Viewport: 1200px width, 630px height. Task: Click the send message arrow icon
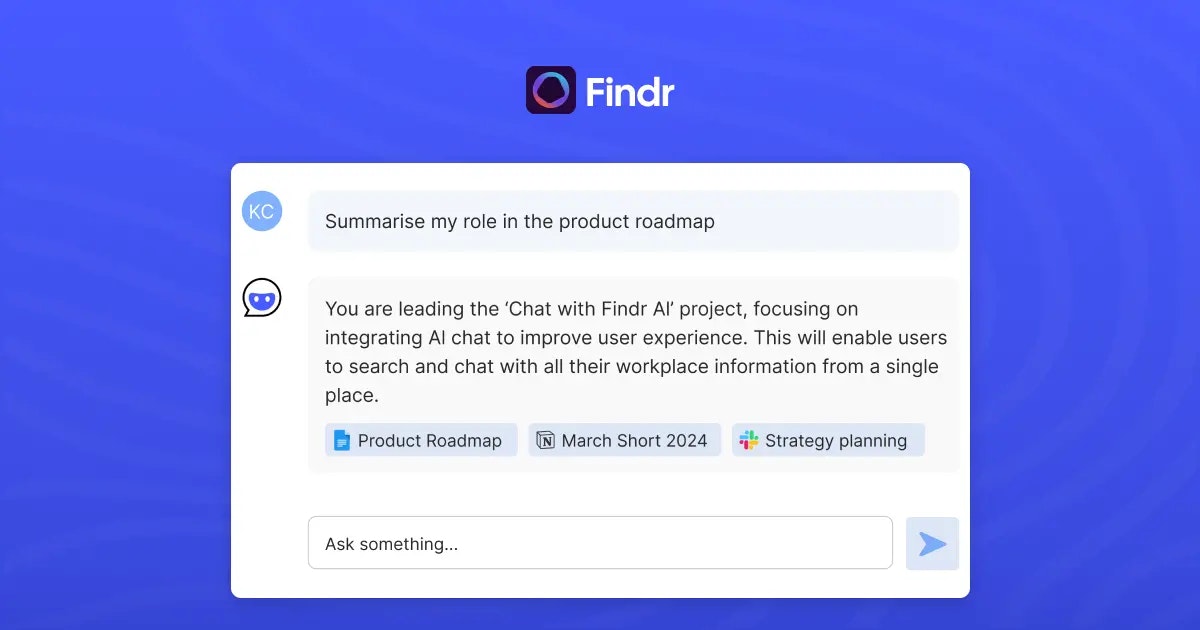931,543
